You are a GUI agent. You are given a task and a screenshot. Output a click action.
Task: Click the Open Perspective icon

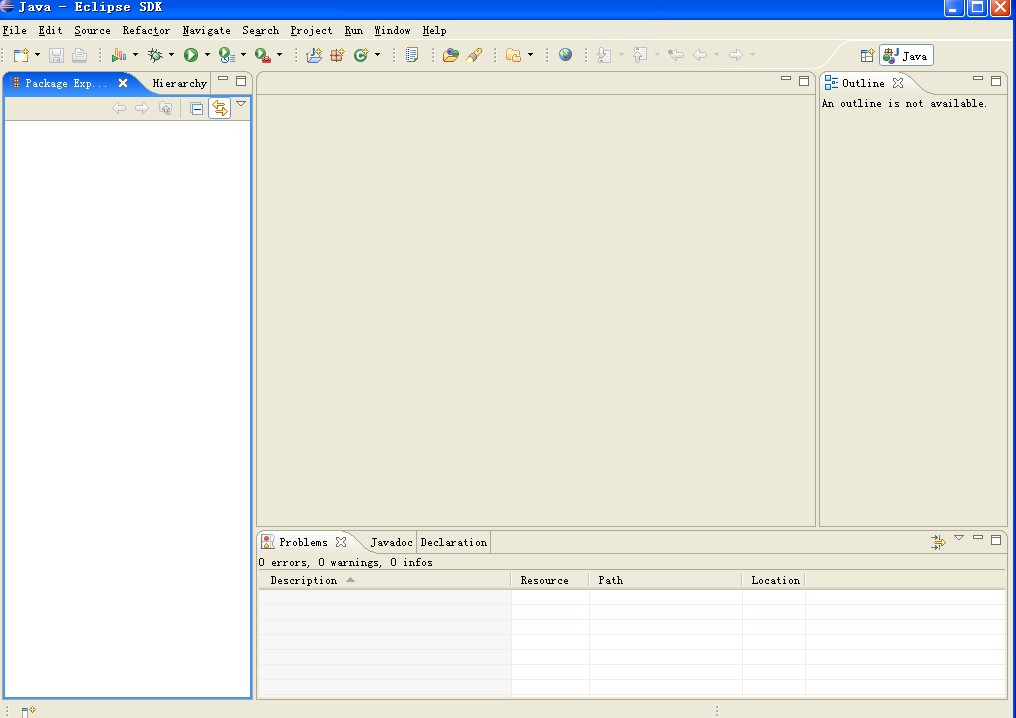pyautogui.click(x=867, y=56)
